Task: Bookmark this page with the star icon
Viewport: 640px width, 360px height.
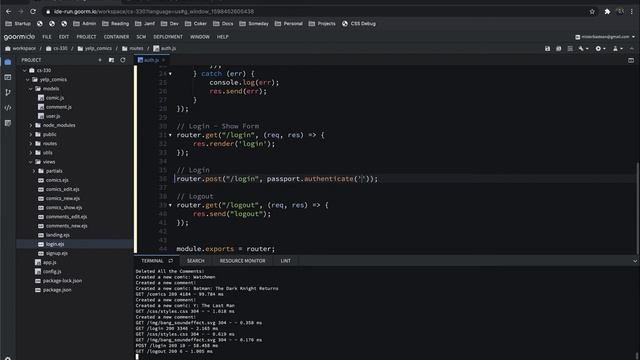Action: coord(592,12)
